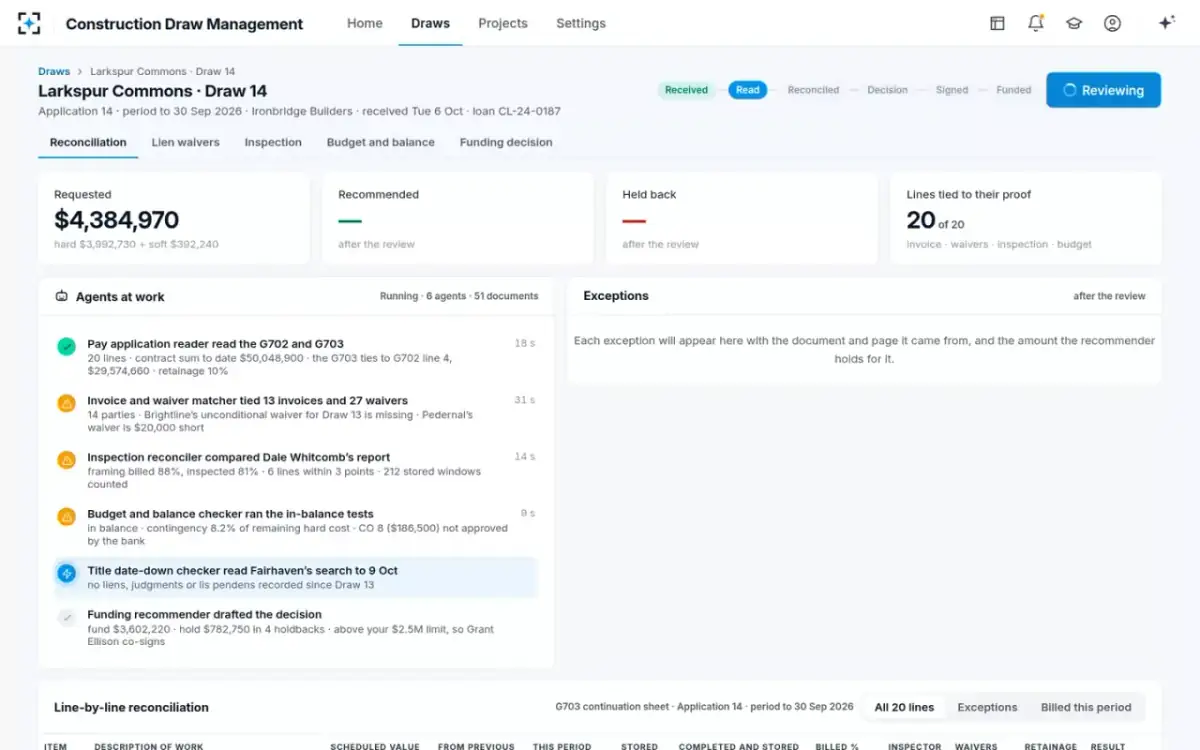Click green check icon for Pay application reader
The width and height of the screenshot is (1200, 750).
(66, 347)
